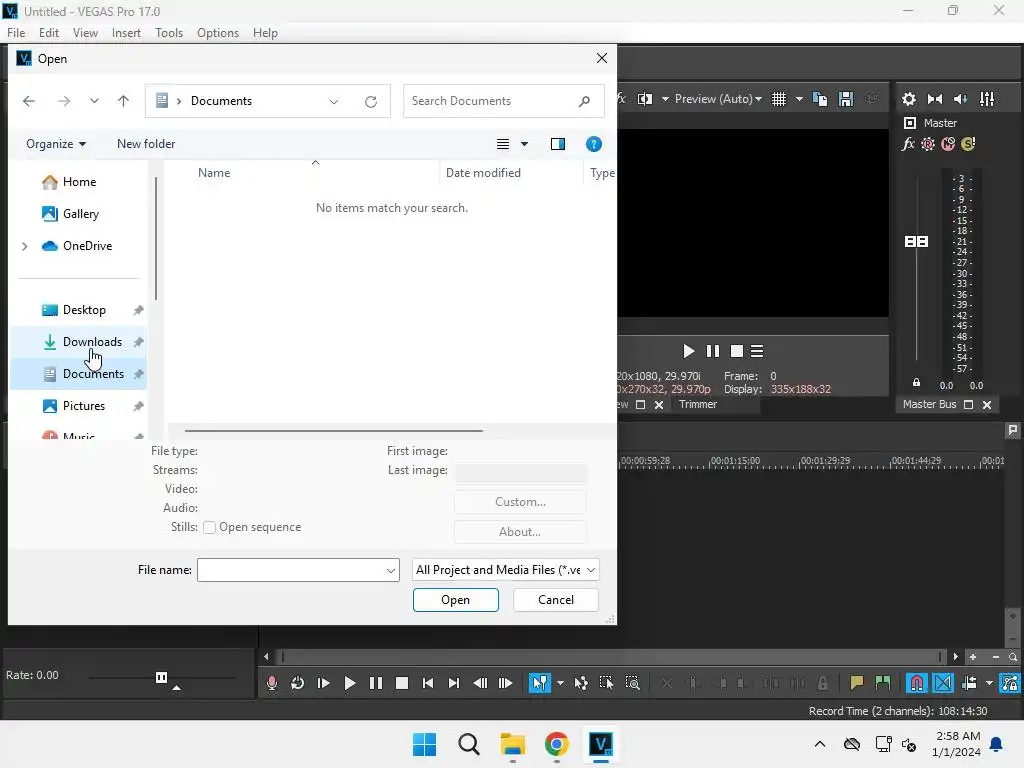This screenshot has width=1024, height=768.
Task: Open the Organize dropdown
Action: click(56, 144)
